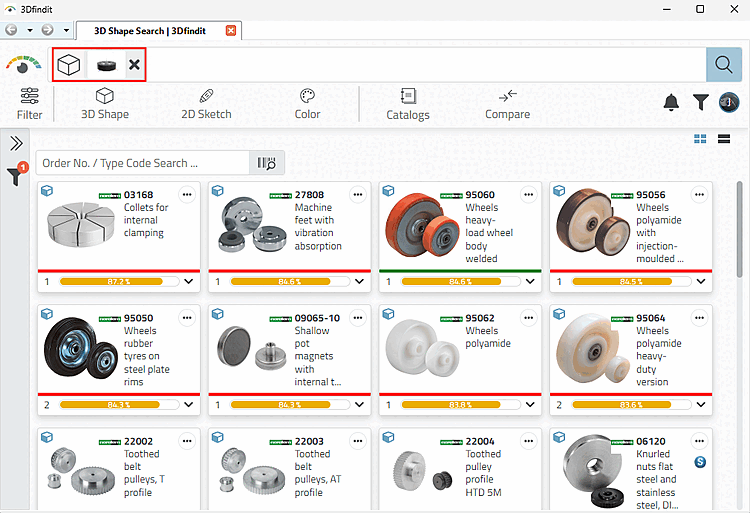
Task: Click the gauge logo icon beside the search bar
Action: [23, 65]
